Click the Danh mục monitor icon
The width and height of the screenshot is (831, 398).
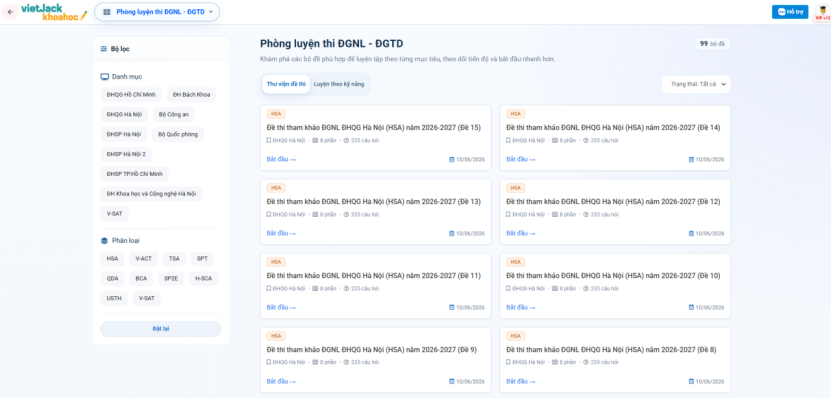click(104, 77)
